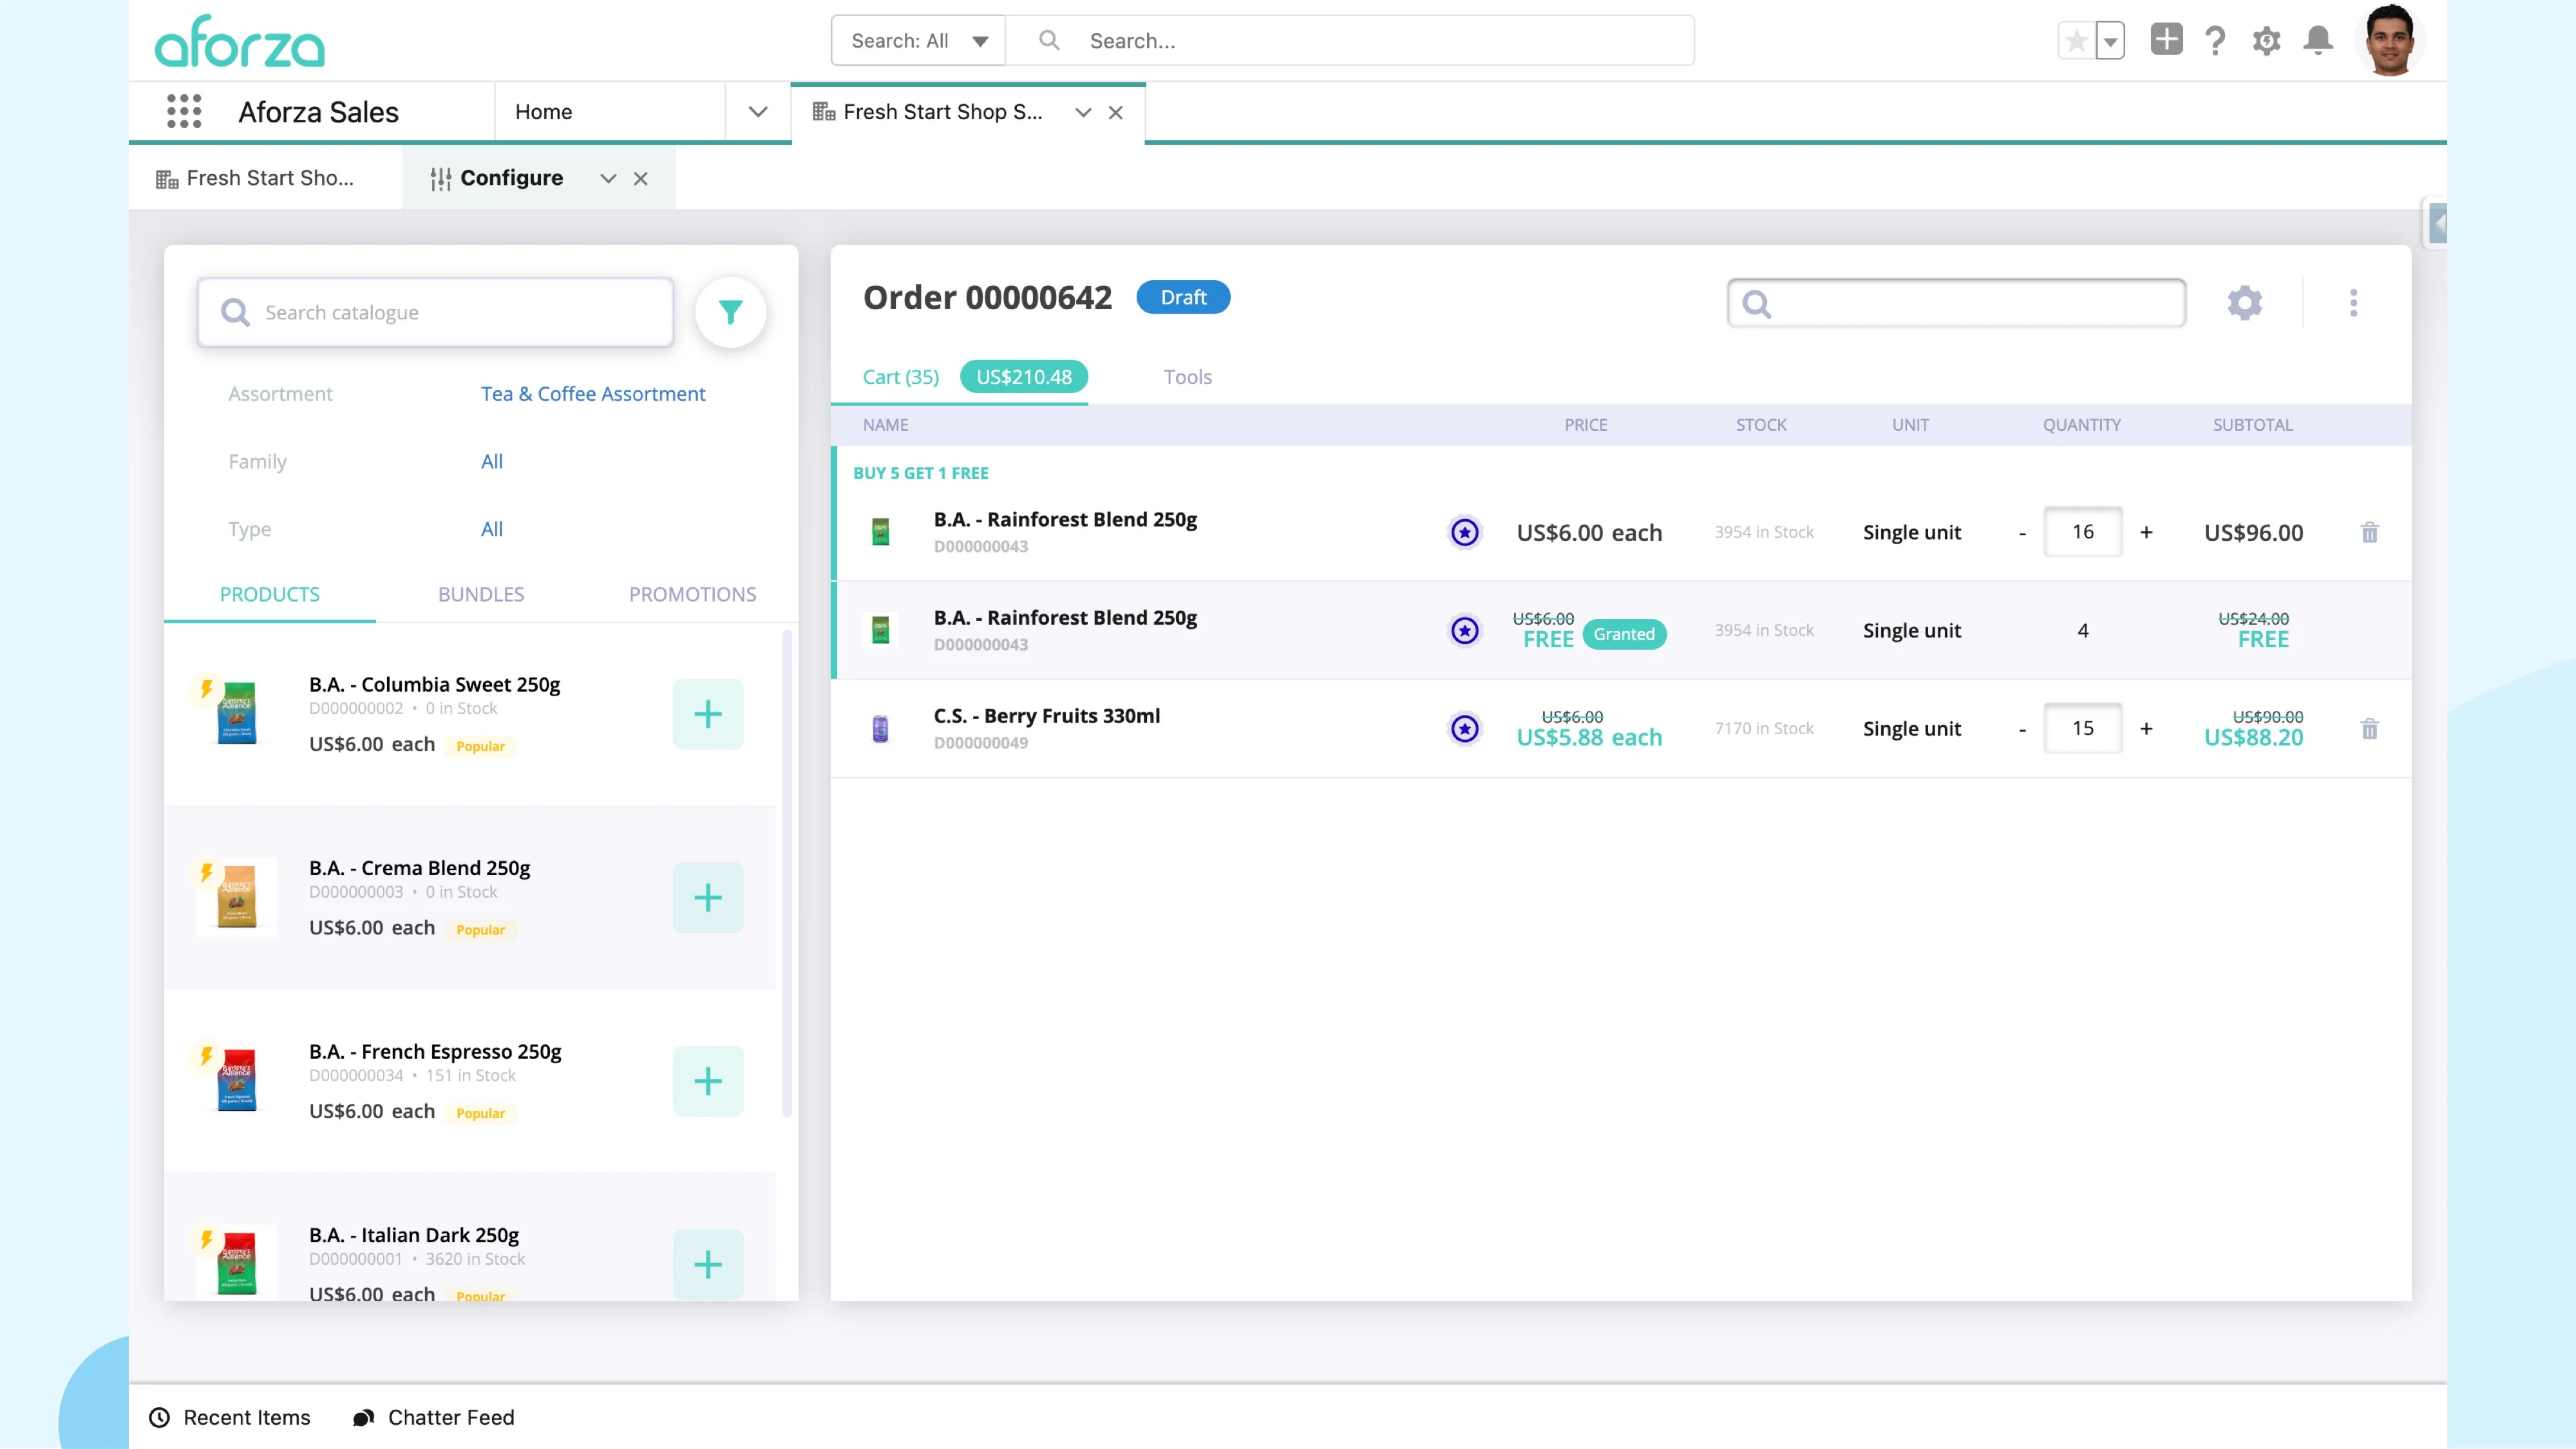This screenshot has height=1449, width=2576.
Task: Increase Rainforest Blend quantity from 16
Action: click(2146, 532)
